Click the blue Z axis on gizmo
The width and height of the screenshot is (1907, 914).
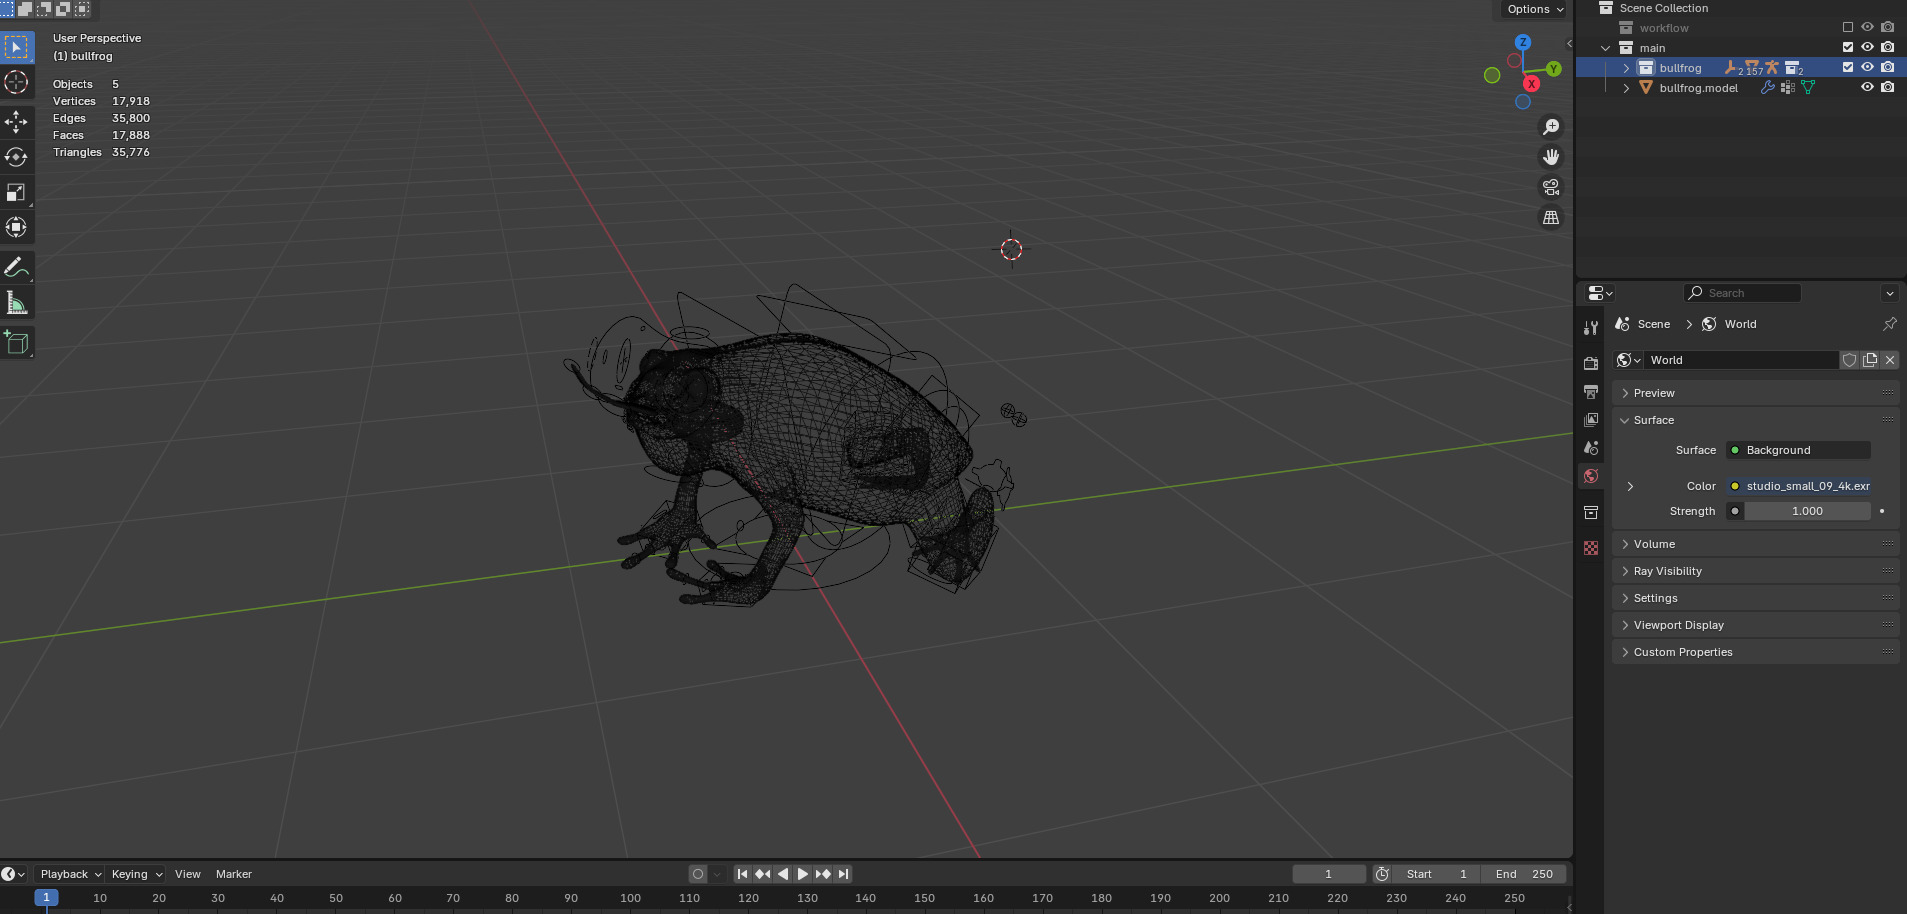coord(1523,42)
